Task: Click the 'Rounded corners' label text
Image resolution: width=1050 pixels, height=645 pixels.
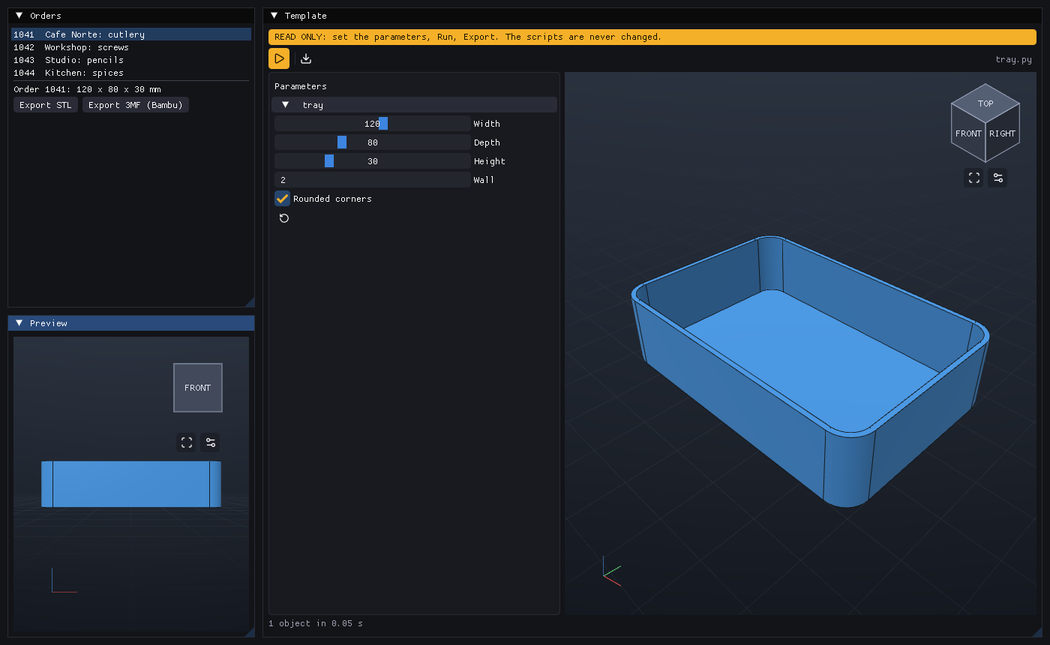Action: pyautogui.click(x=332, y=199)
